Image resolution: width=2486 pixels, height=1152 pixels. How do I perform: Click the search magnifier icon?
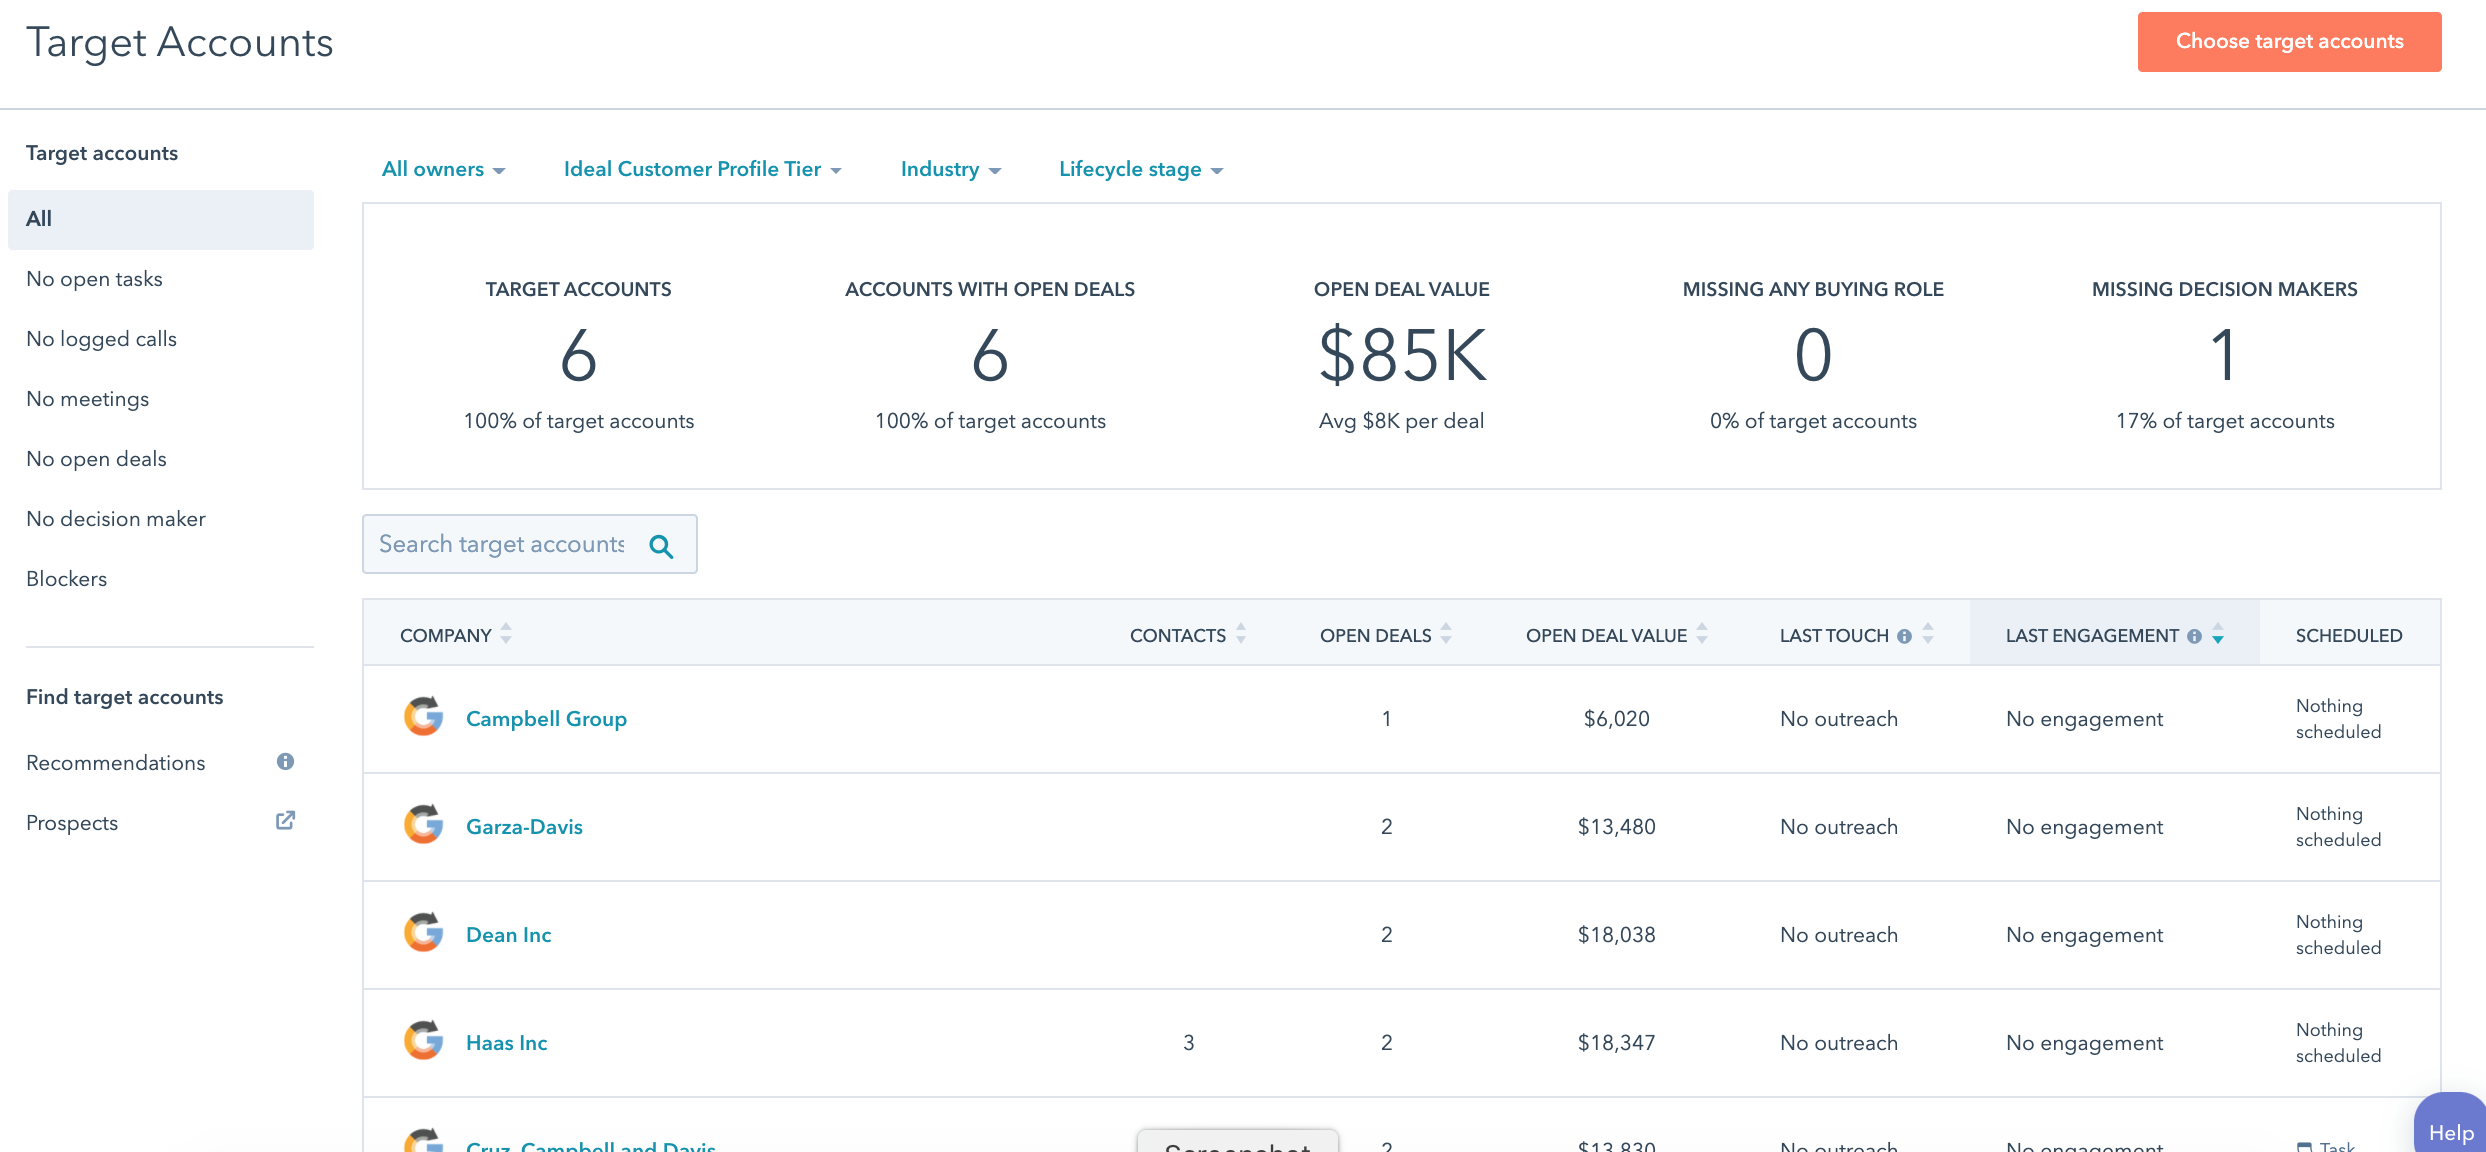tap(663, 545)
